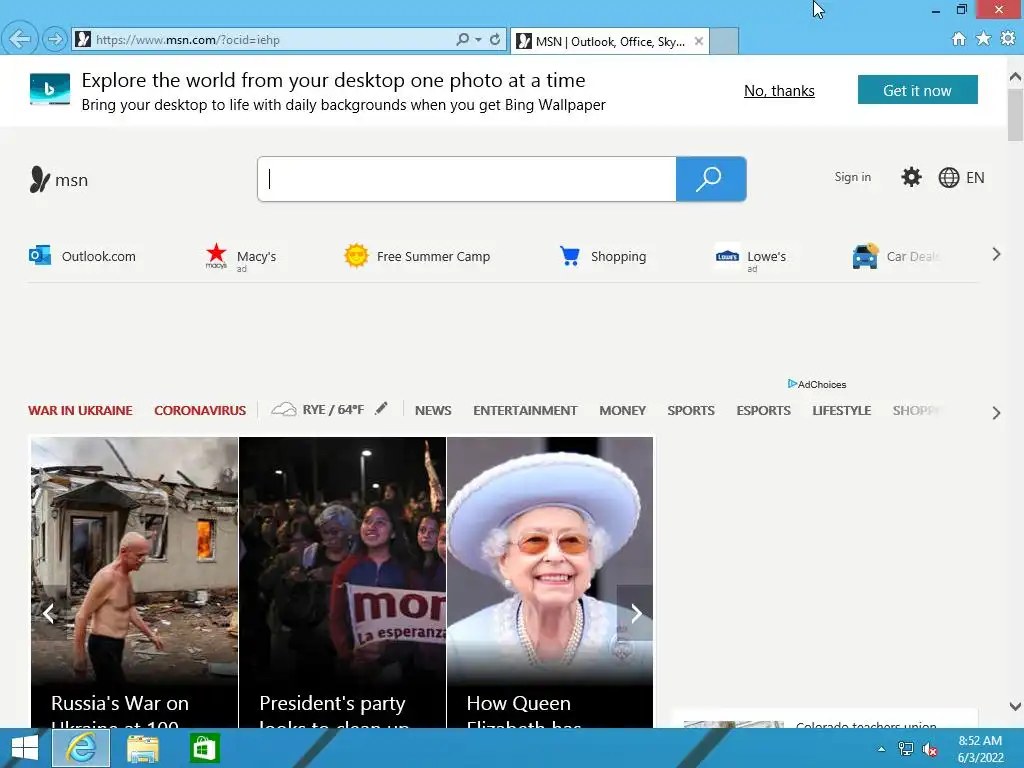Click the Get it now button
The height and width of the screenshot is (768, 1024).
point(918,90)
